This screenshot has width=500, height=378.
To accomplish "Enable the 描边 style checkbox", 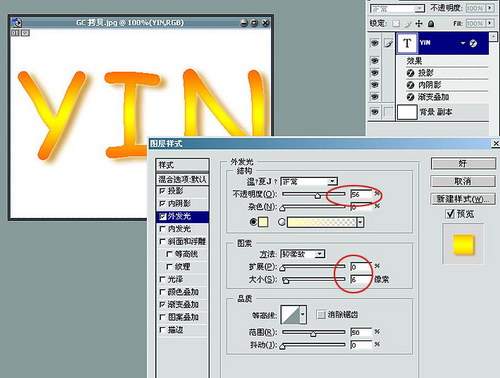I will 162,330.
